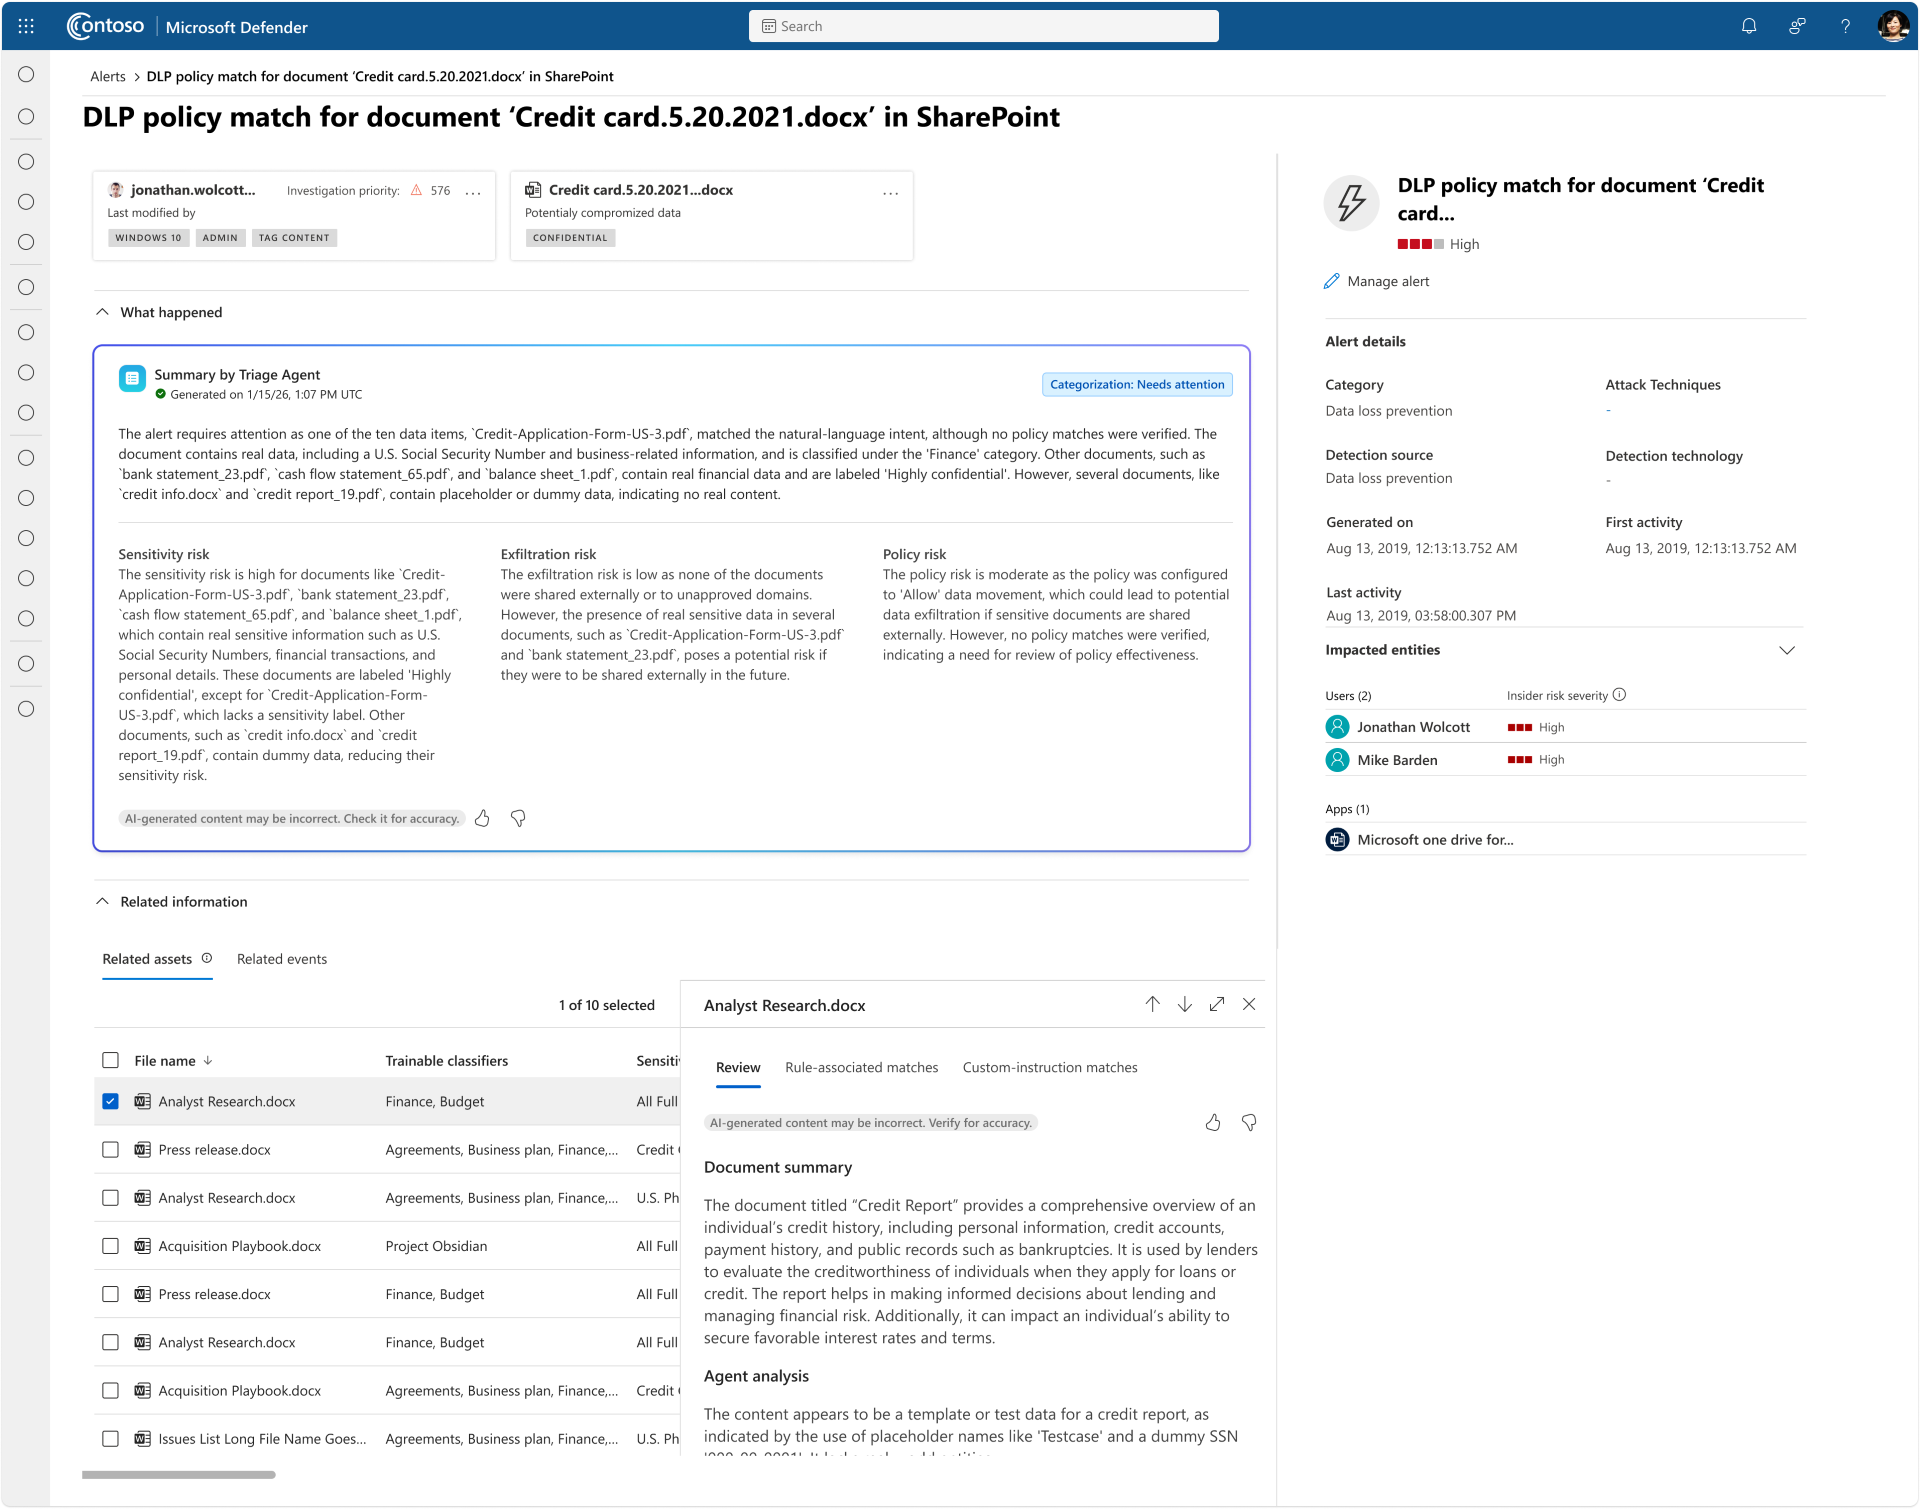Uncheck the selected Analyst Research.docx row

[x=111, y=1101]
